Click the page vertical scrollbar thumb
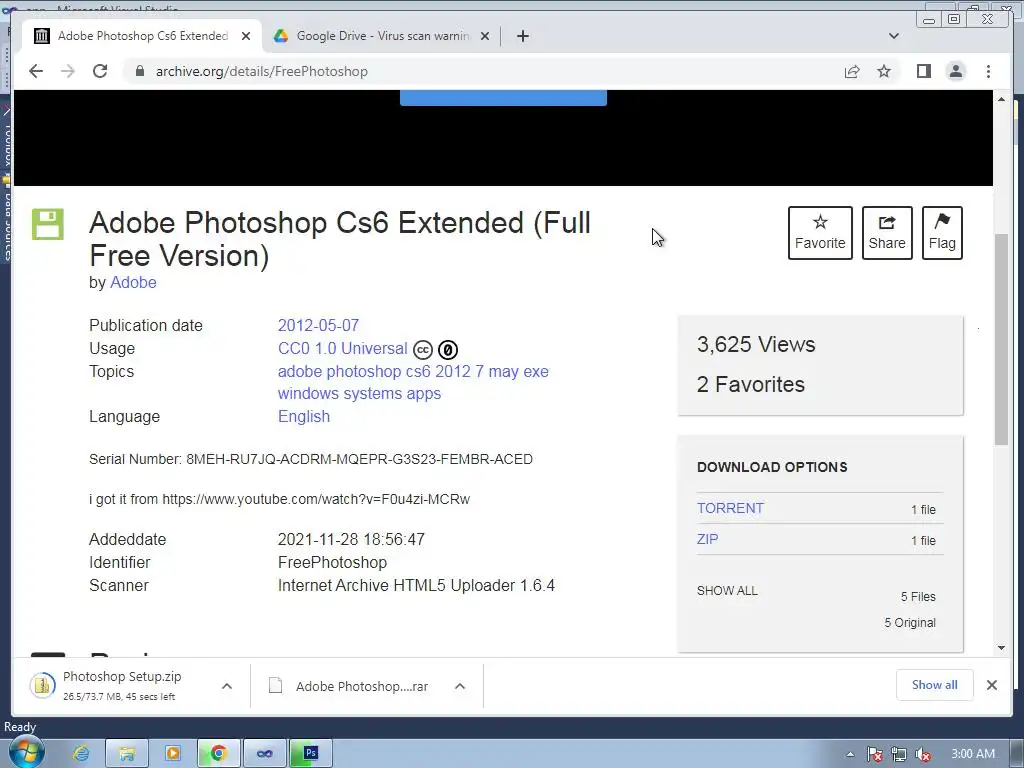Image resolution: width=1024 pixels, height=768 pixels. click(x=1001, y=340)
